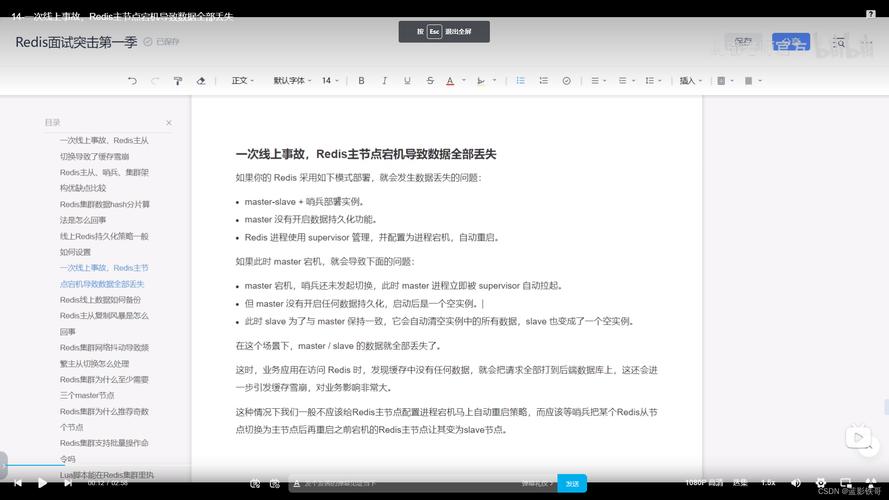
Task: Toggle the bulleted list
Action: tap(520, 80)
